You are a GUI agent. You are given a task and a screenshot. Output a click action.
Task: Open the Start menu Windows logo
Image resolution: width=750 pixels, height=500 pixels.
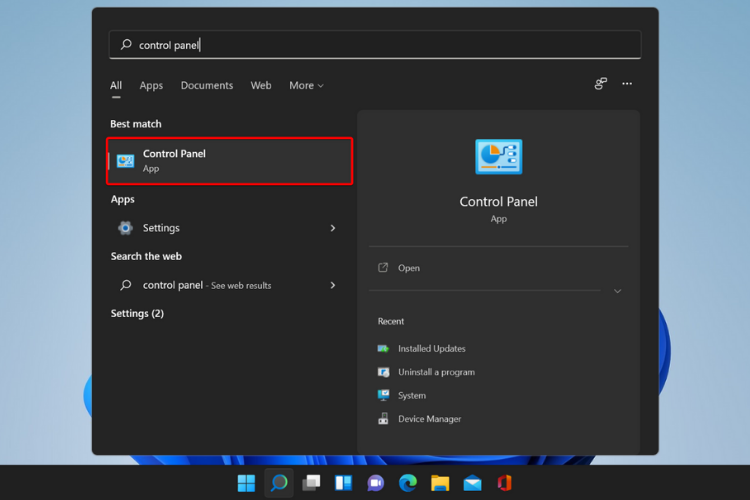pos(246,483)
